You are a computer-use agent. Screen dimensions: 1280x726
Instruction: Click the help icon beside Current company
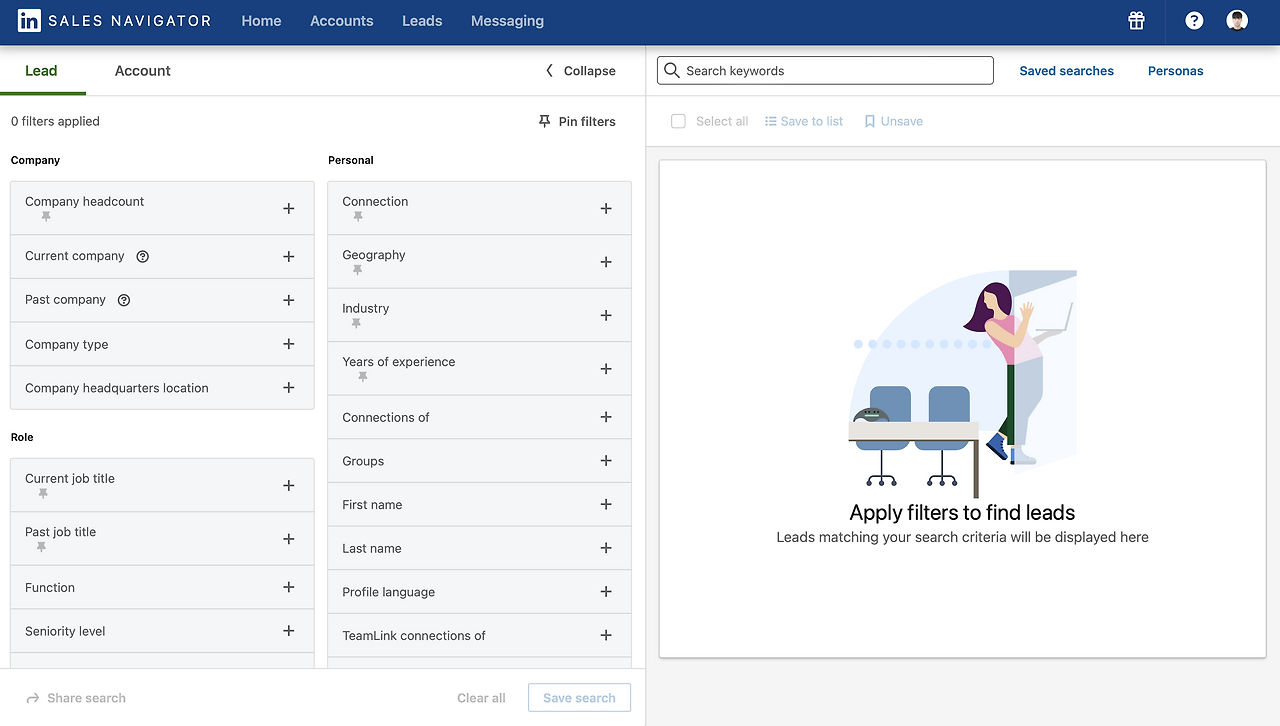pyautogui.click(x=142, y=256)
